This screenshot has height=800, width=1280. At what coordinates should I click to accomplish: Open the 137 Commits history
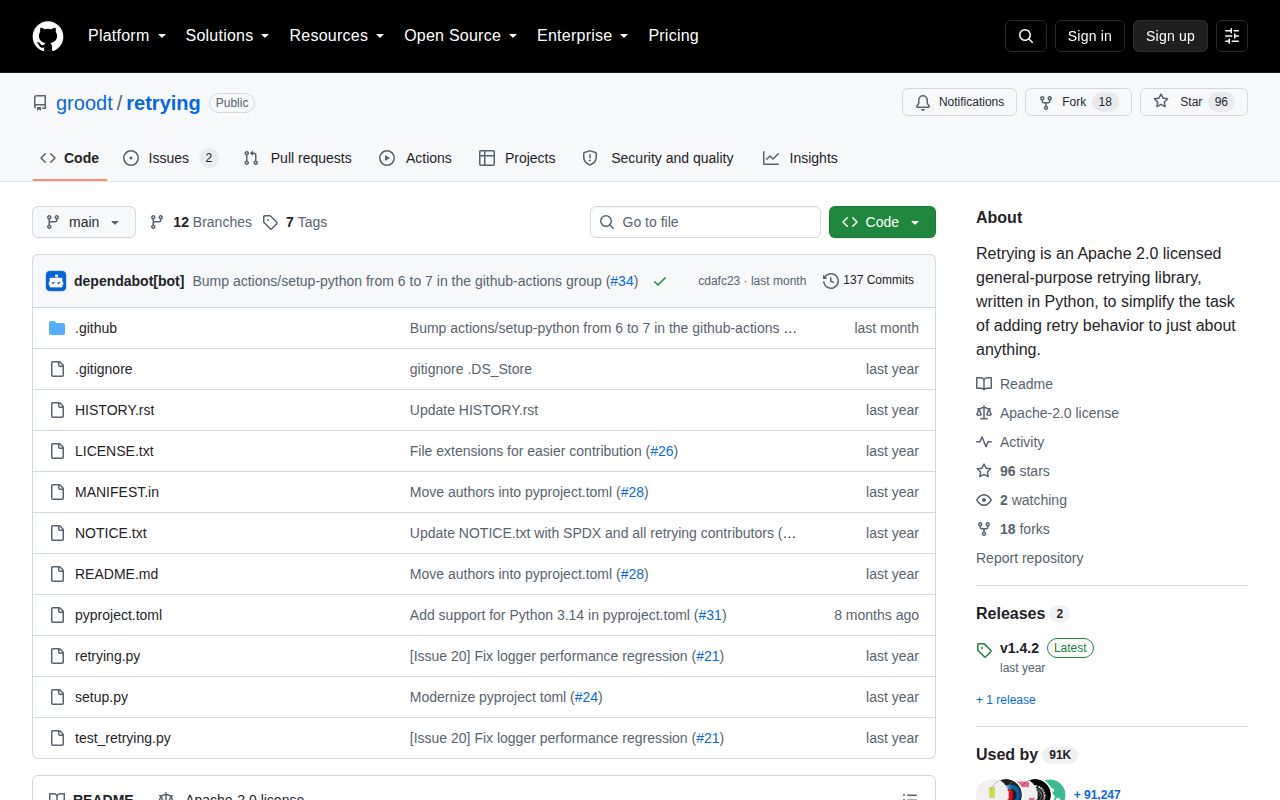tap(868, 280)
